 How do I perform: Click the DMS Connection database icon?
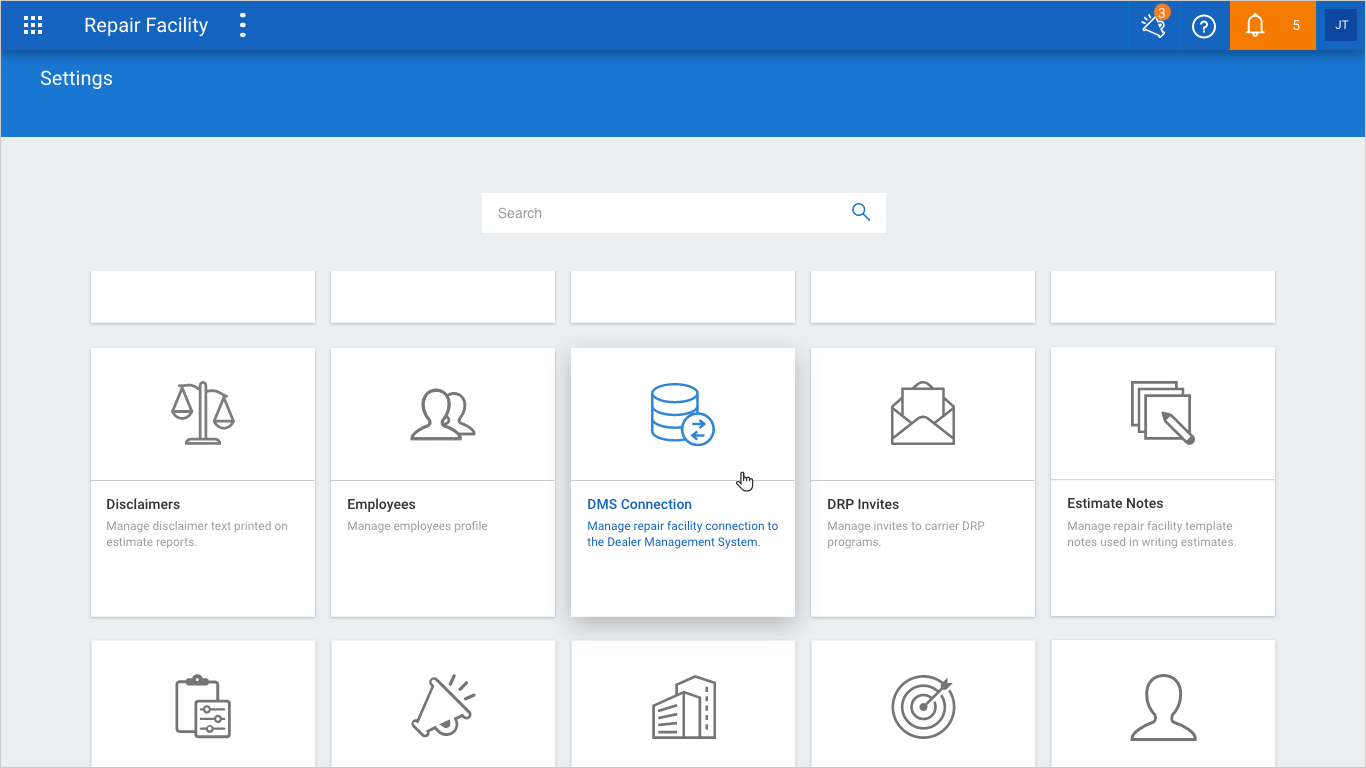[683, 414]
